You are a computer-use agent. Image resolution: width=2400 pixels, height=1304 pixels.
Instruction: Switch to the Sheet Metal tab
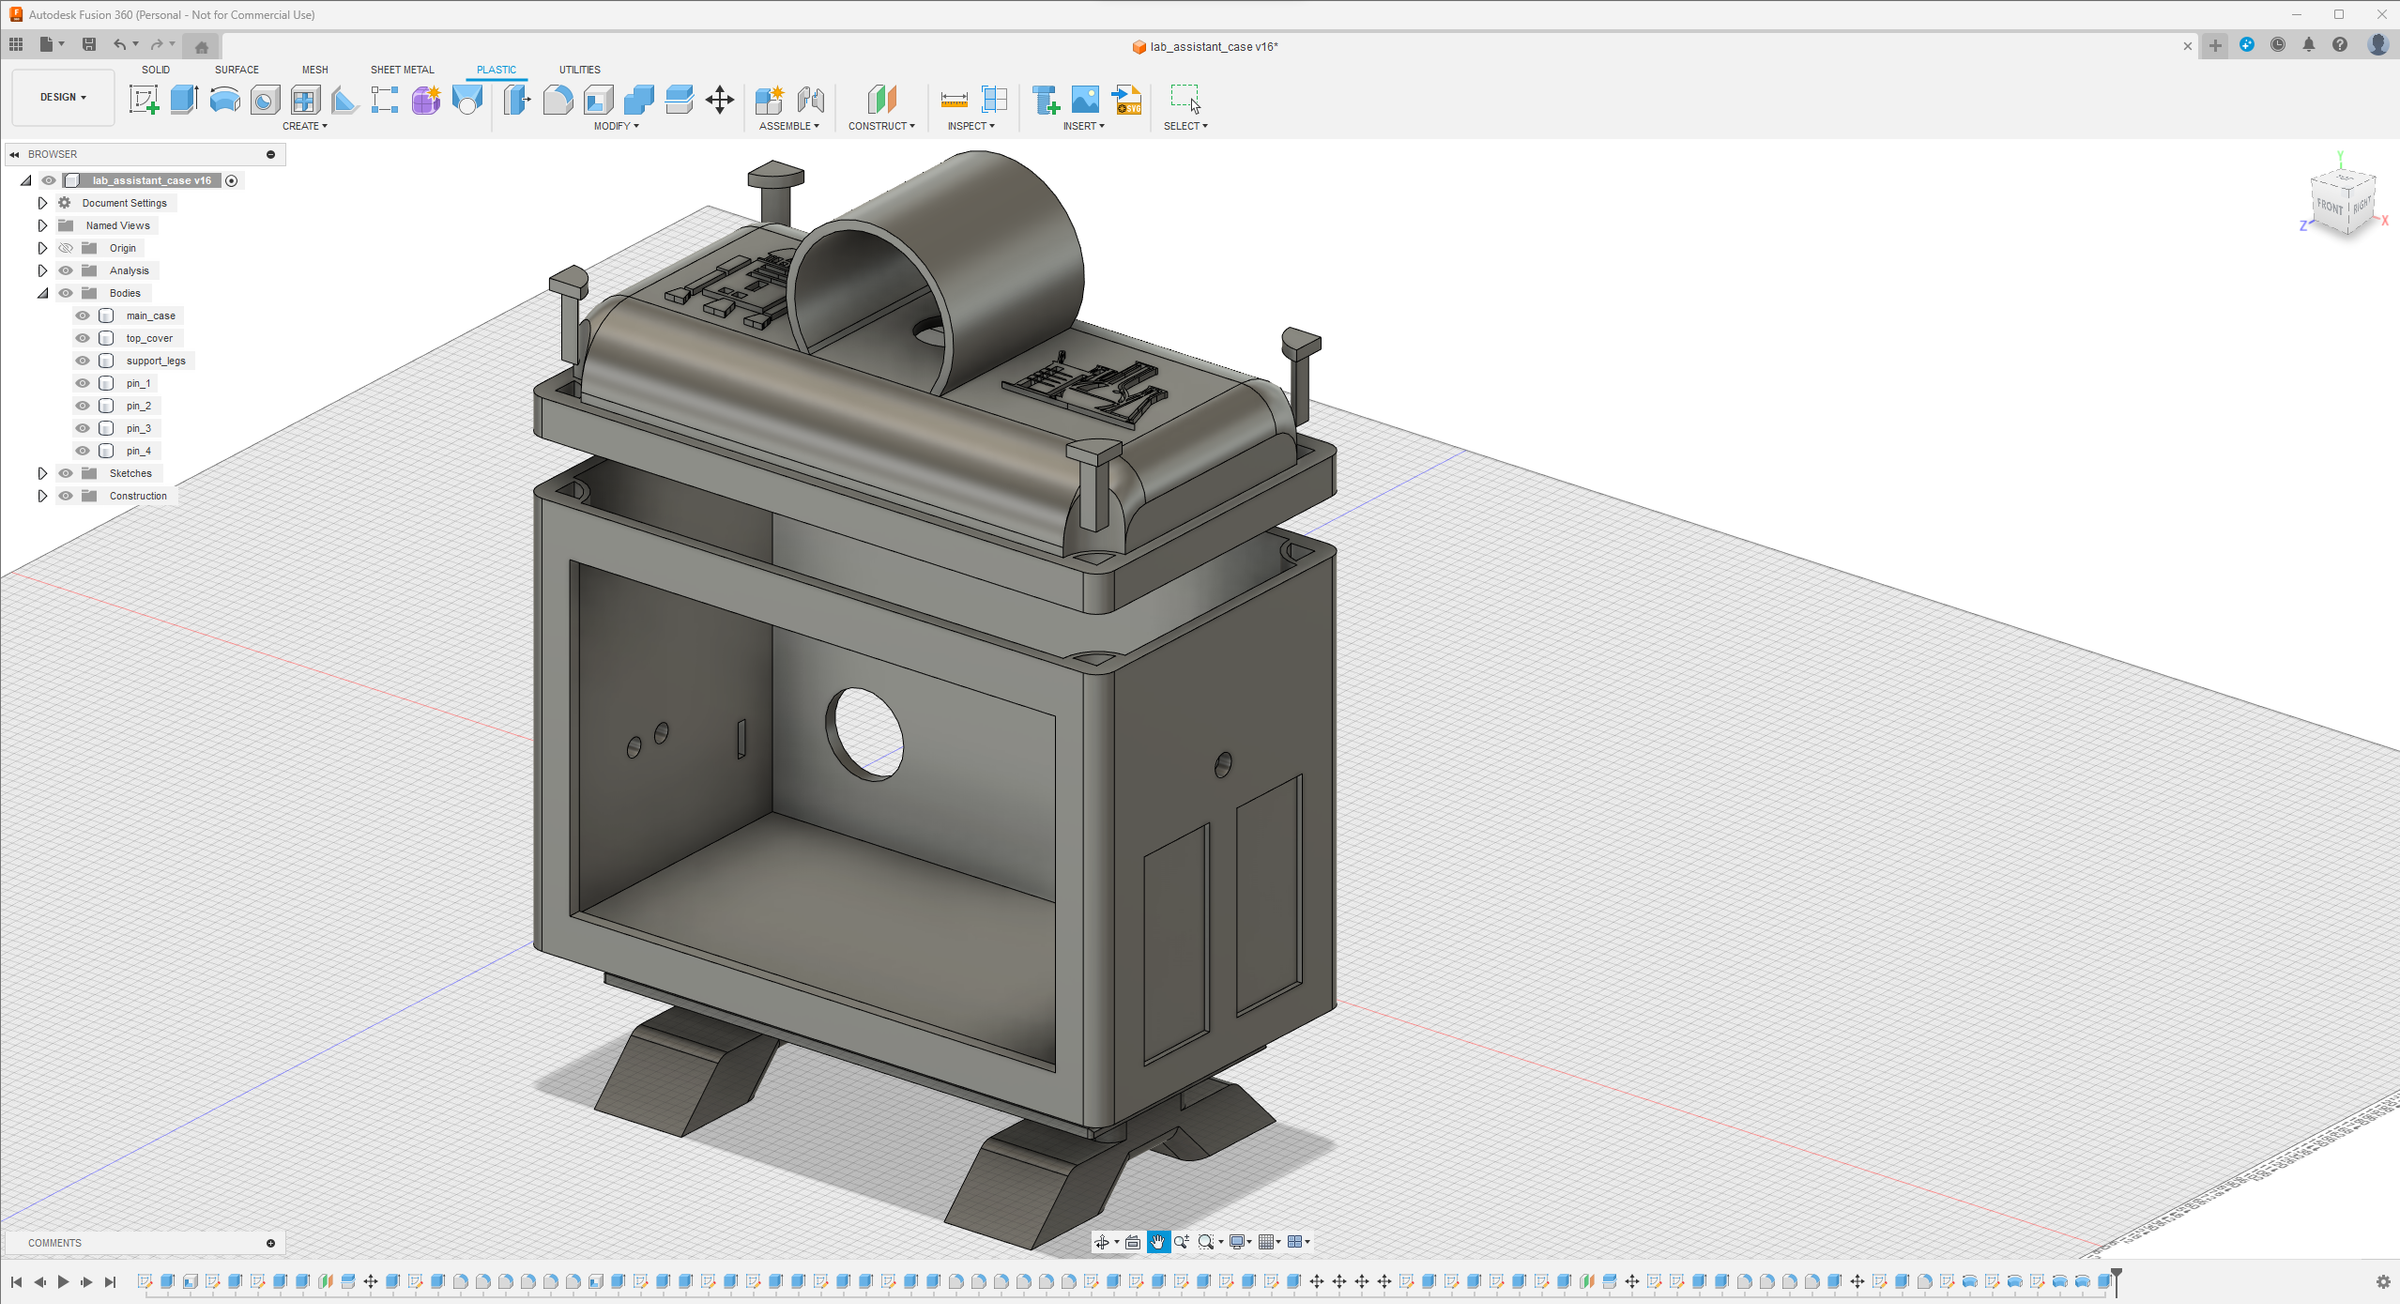point(402,69)
